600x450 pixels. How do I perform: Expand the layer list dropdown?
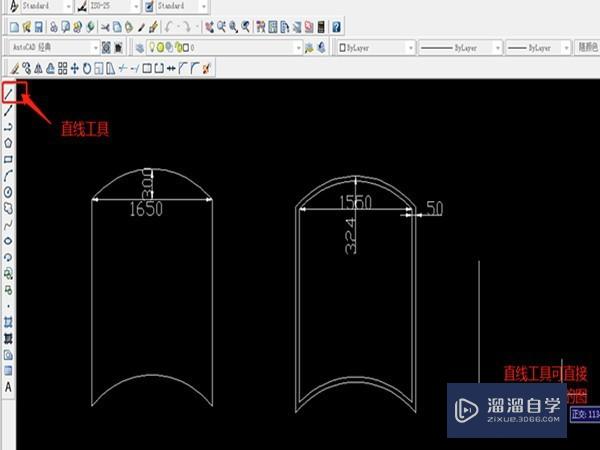[298, 48]
